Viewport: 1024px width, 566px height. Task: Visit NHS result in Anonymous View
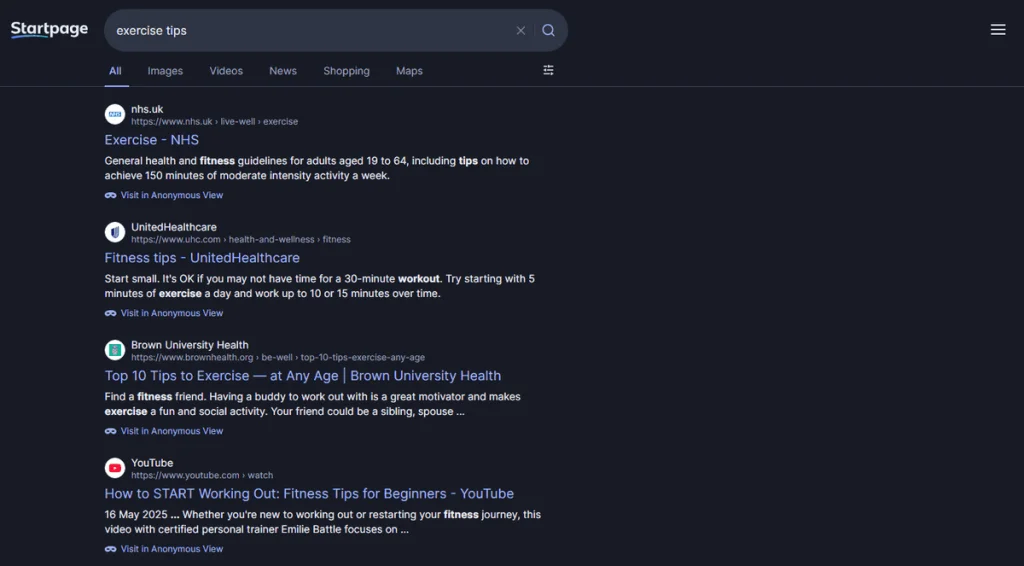(172, 195)
